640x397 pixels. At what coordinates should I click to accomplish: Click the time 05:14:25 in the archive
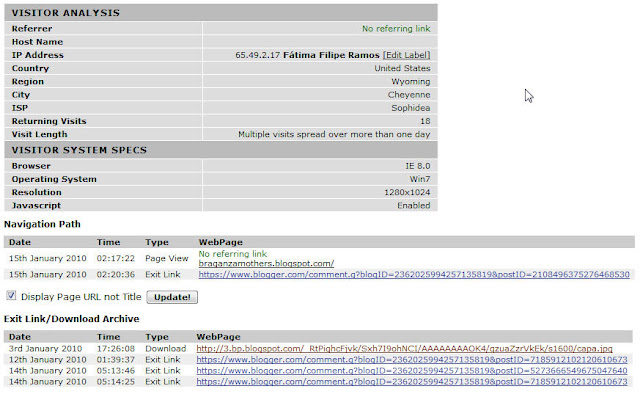click(116, 381)
